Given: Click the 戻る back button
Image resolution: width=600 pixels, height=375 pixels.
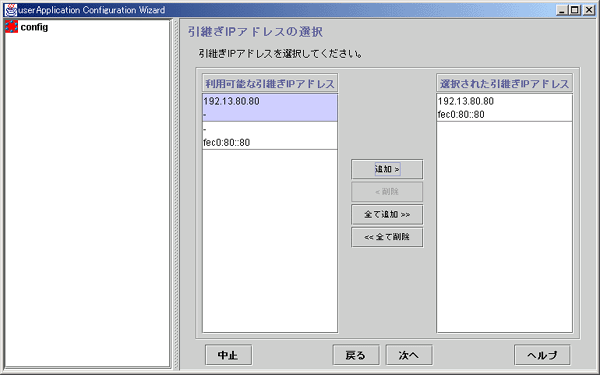Looking at the screenshot, I should tap(356, 355).
